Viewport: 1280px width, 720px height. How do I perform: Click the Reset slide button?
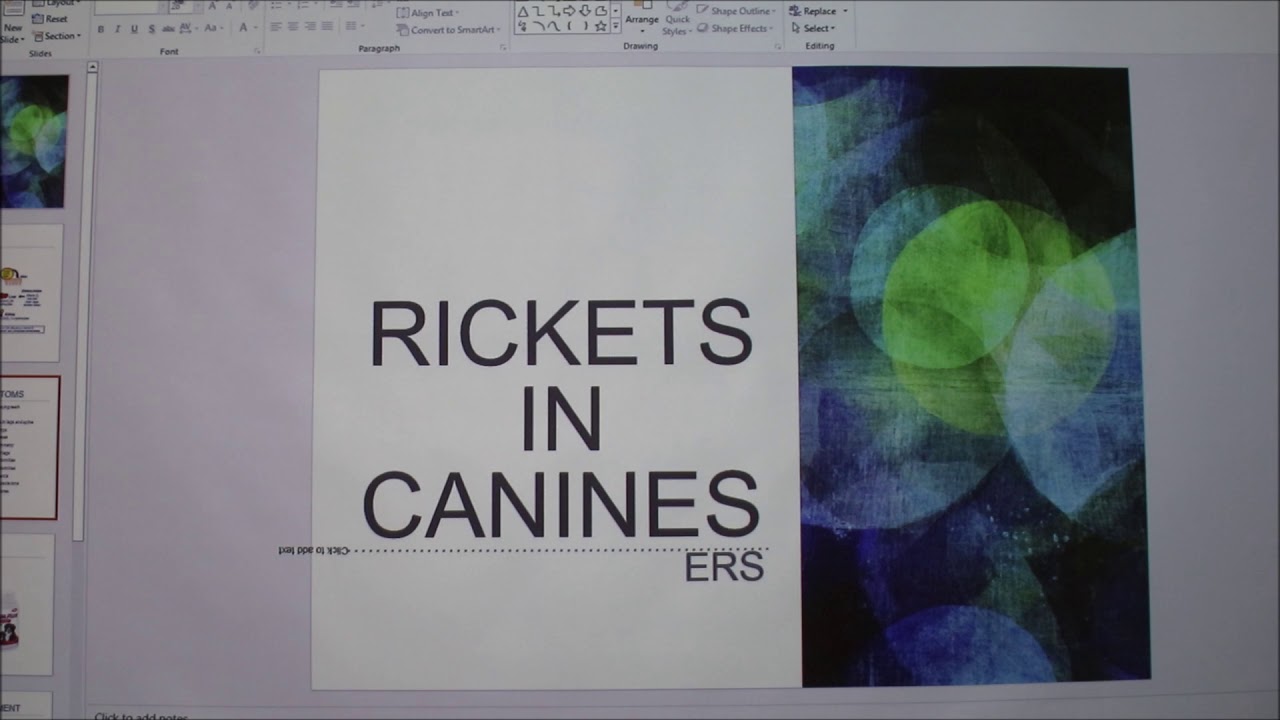tap(50, 19)
